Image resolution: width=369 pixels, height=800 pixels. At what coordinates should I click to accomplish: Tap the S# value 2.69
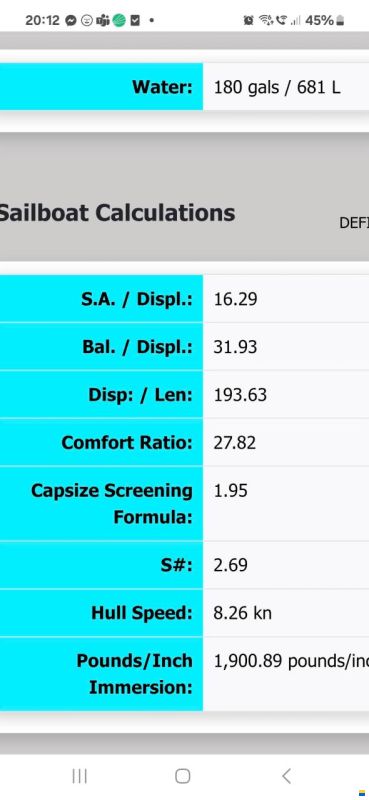coord(231,565)
